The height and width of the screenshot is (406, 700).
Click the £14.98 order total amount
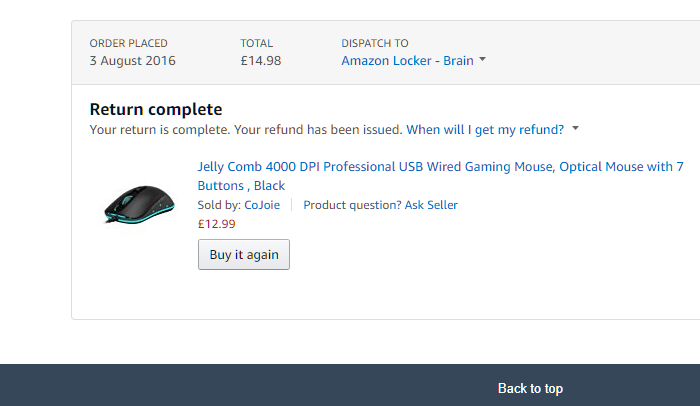pos(261,61)
